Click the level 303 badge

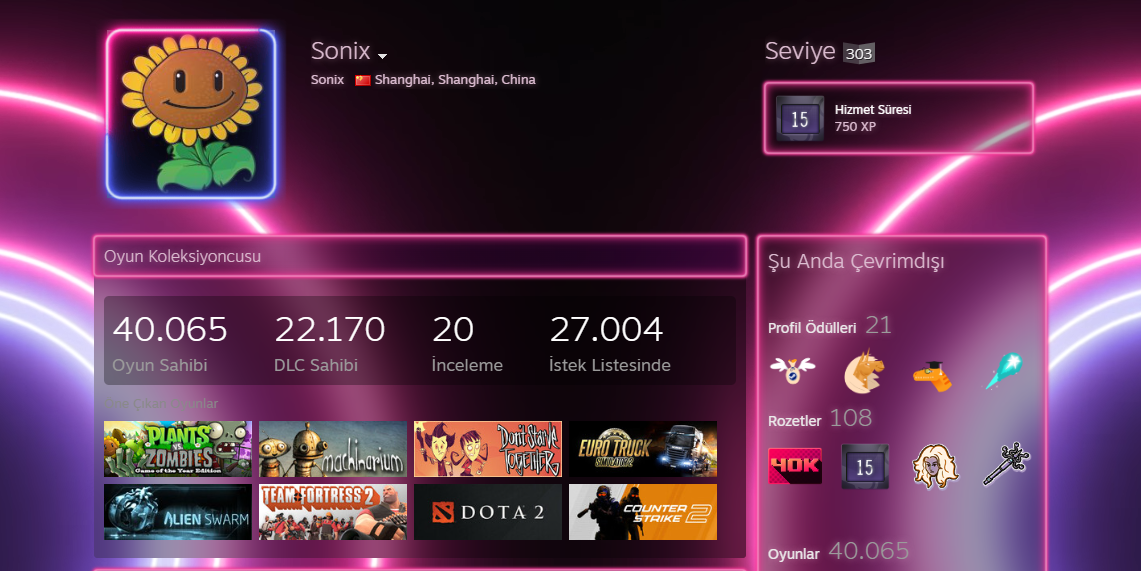pos(859,53)
